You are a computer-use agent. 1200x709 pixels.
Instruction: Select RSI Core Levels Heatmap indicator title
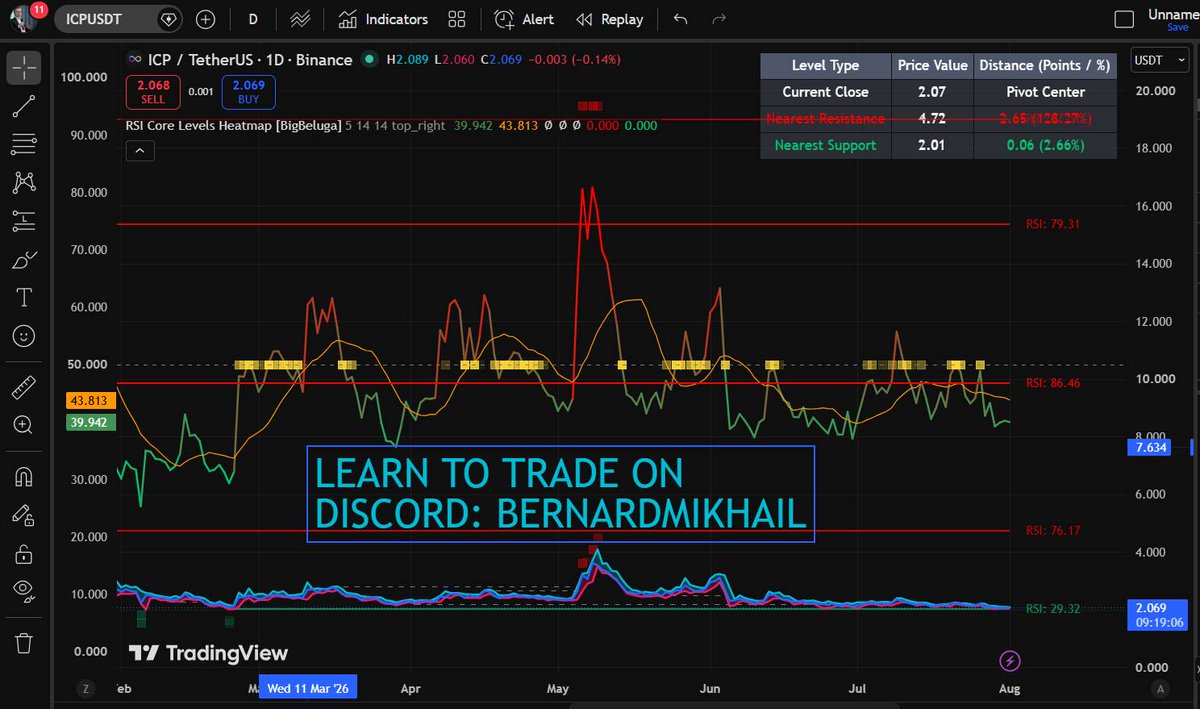(233, 125)
